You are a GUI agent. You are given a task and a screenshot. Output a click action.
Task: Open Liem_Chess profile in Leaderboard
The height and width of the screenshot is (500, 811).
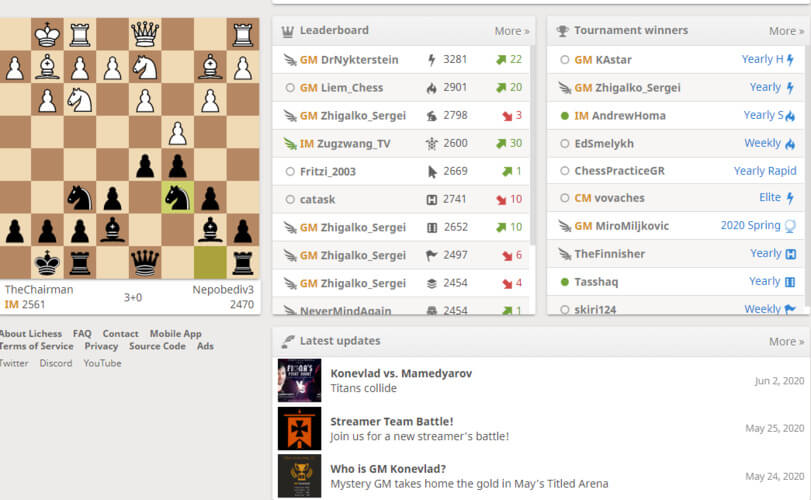tap(341, 87)
